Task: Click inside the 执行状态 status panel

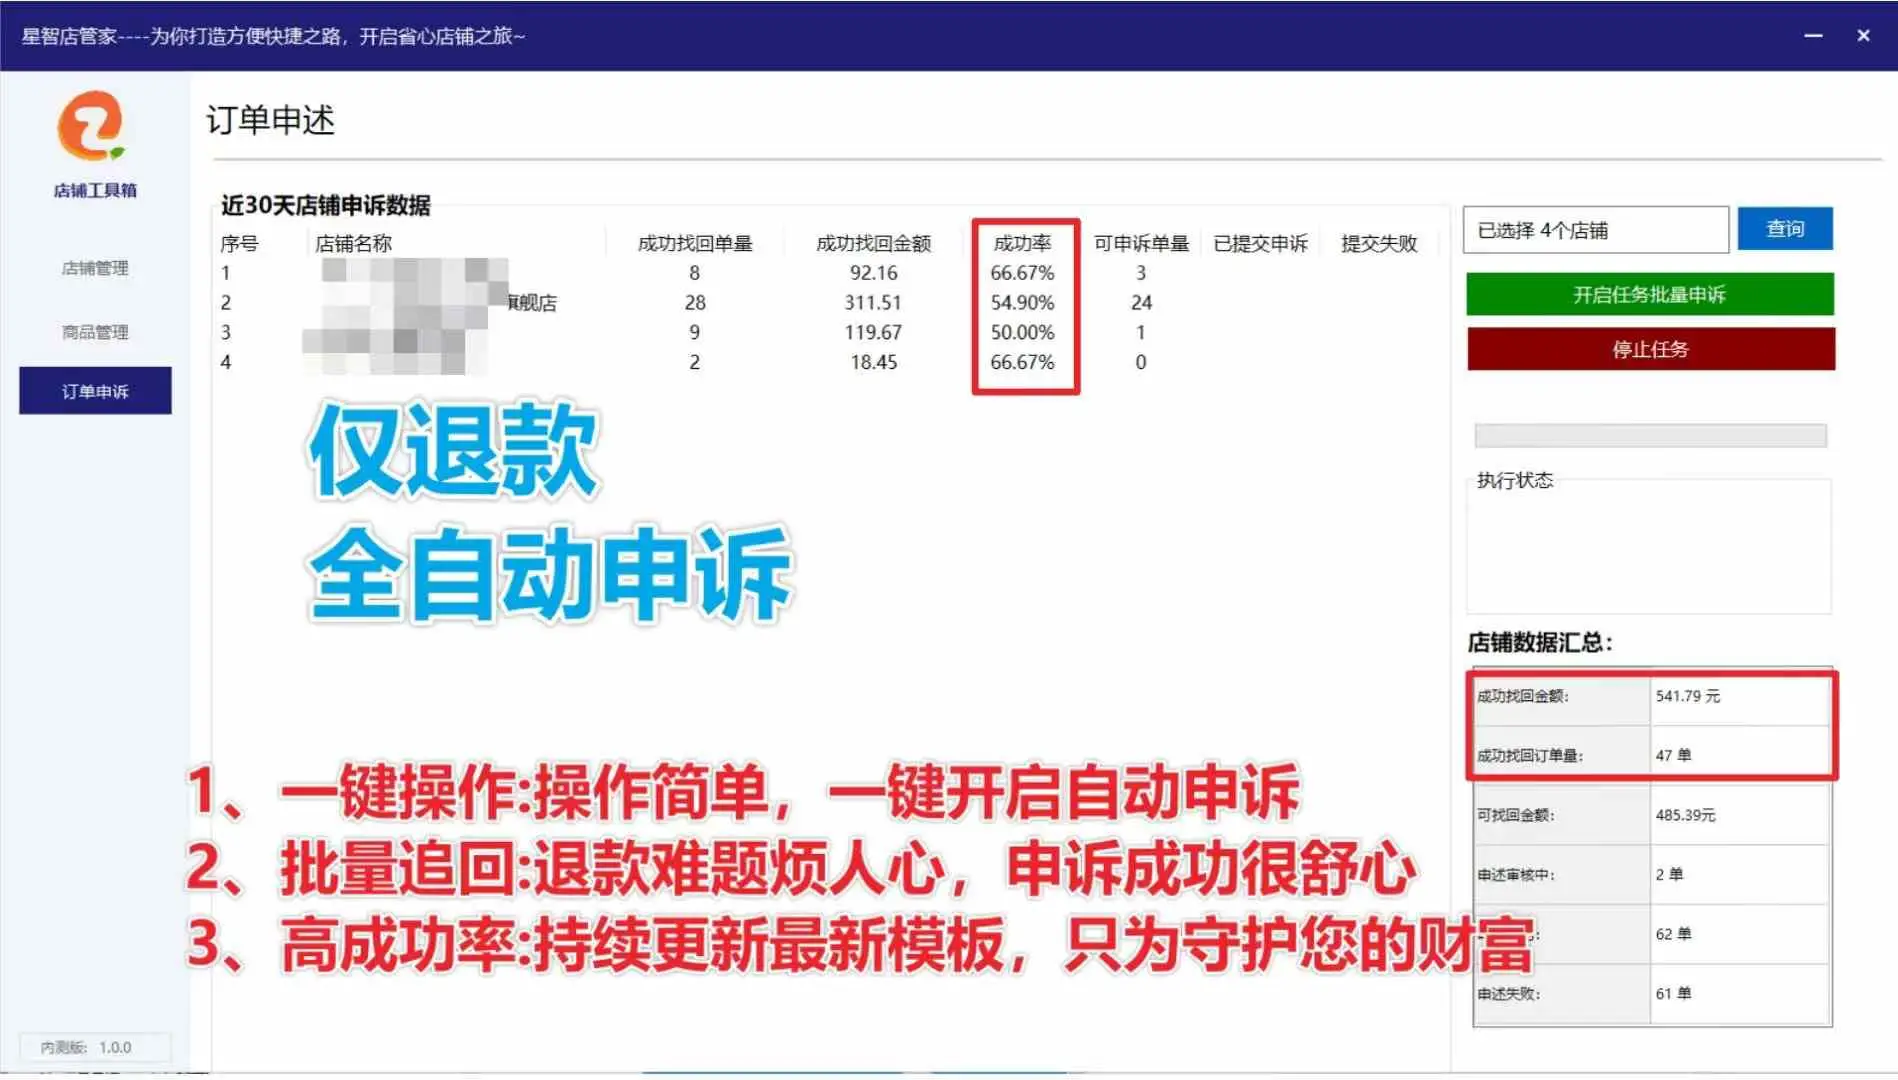Action: tap(1649, 545)
